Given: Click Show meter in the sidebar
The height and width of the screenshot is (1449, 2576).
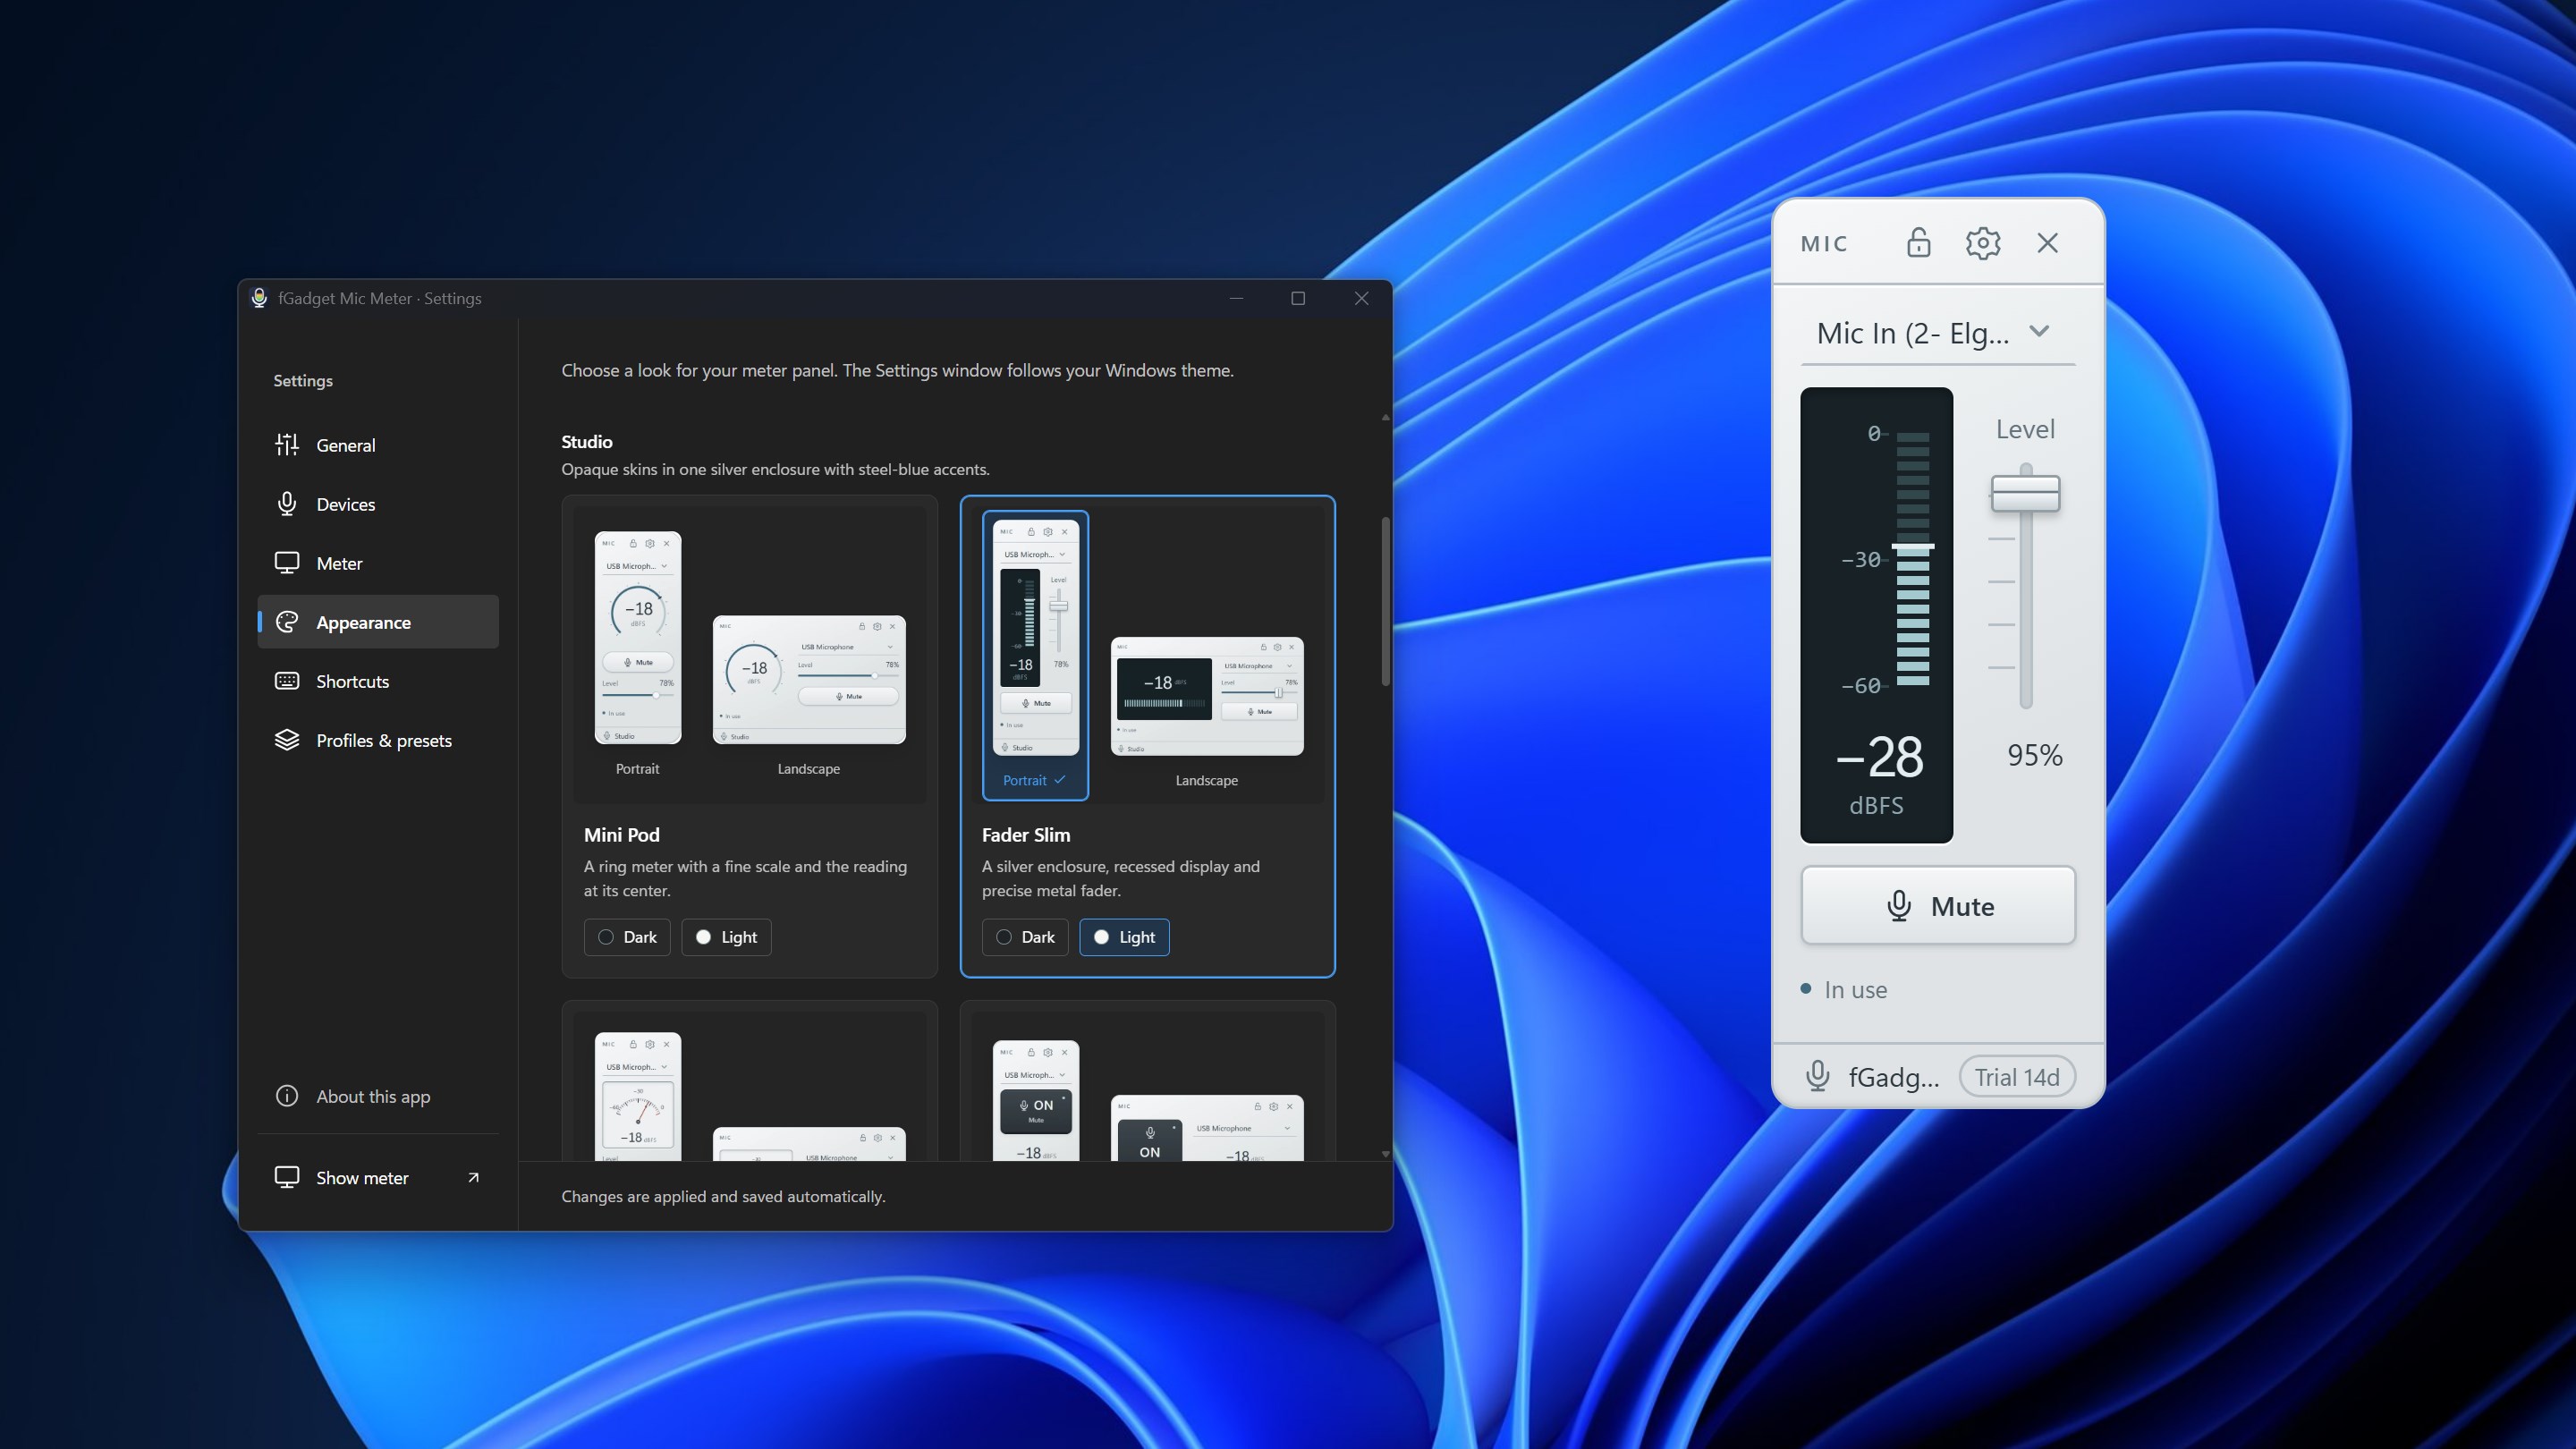Looking at the screenshot, I should 378,1178.
